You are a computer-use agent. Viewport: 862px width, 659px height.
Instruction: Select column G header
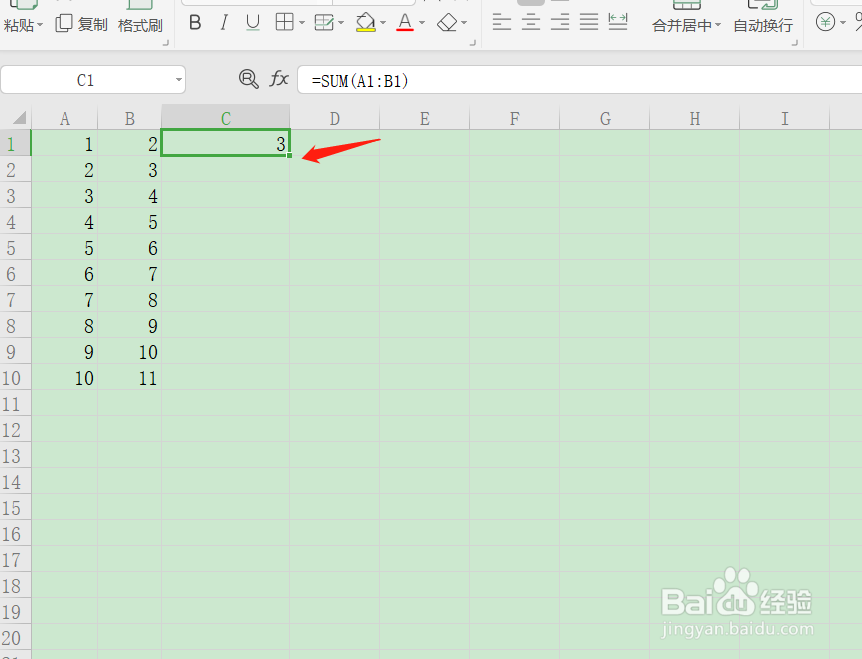(605, 118)
